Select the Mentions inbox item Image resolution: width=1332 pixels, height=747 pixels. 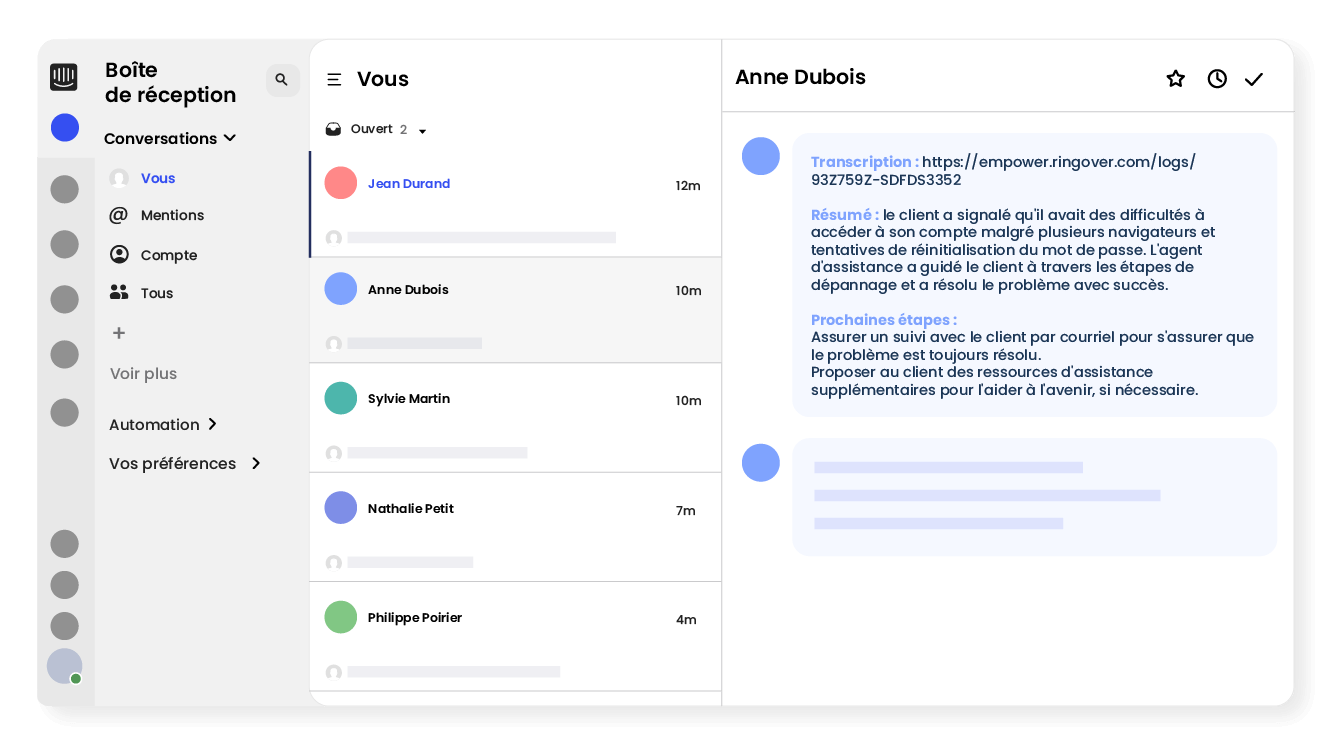tap(171, 215)
